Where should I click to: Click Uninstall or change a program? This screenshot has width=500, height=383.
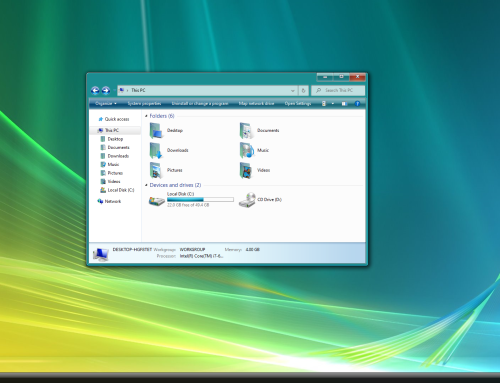pyautogui.click(x=200, y=104)
